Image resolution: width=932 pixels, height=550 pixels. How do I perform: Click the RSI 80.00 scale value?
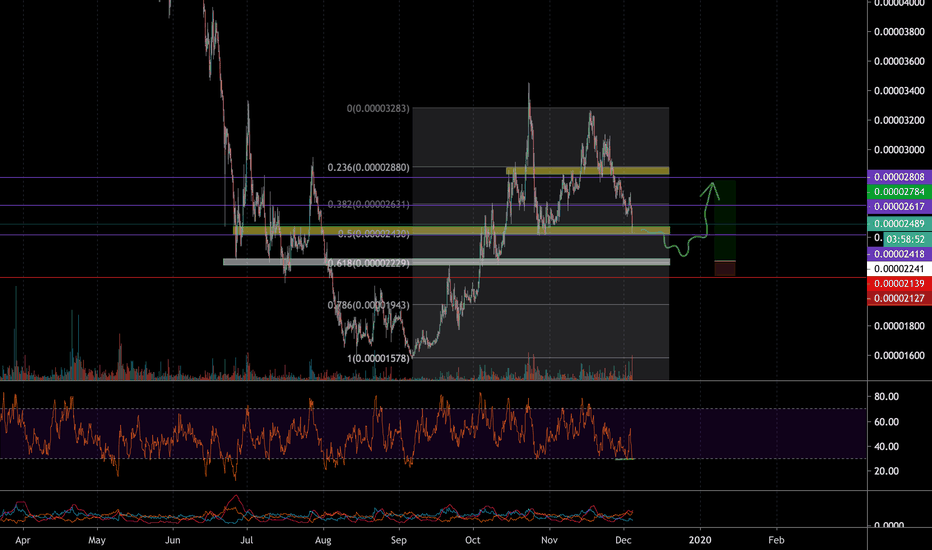(x=886, y=397)
